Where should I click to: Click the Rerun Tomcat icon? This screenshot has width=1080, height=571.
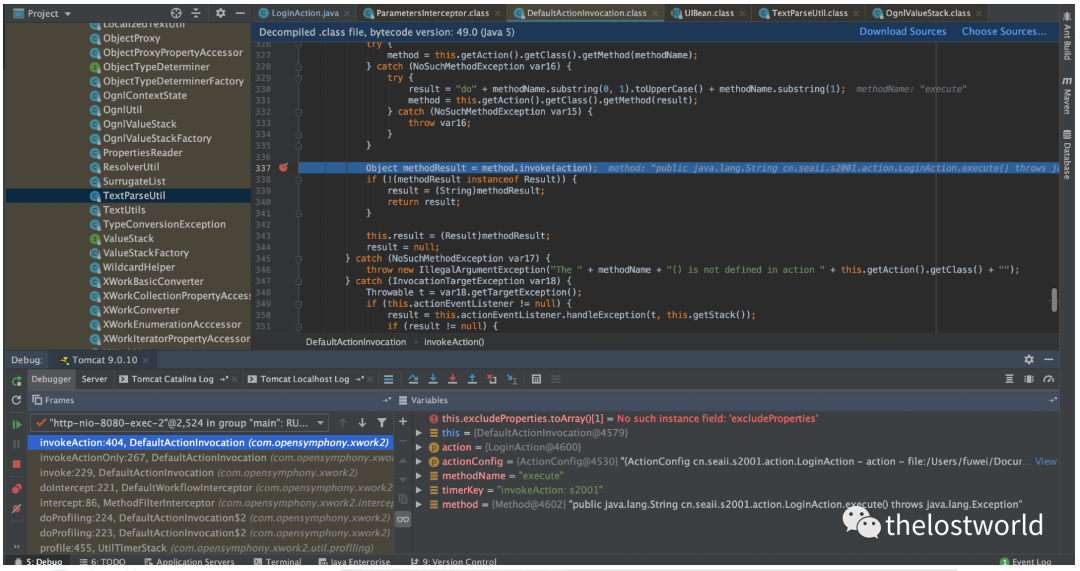[17, 380]
